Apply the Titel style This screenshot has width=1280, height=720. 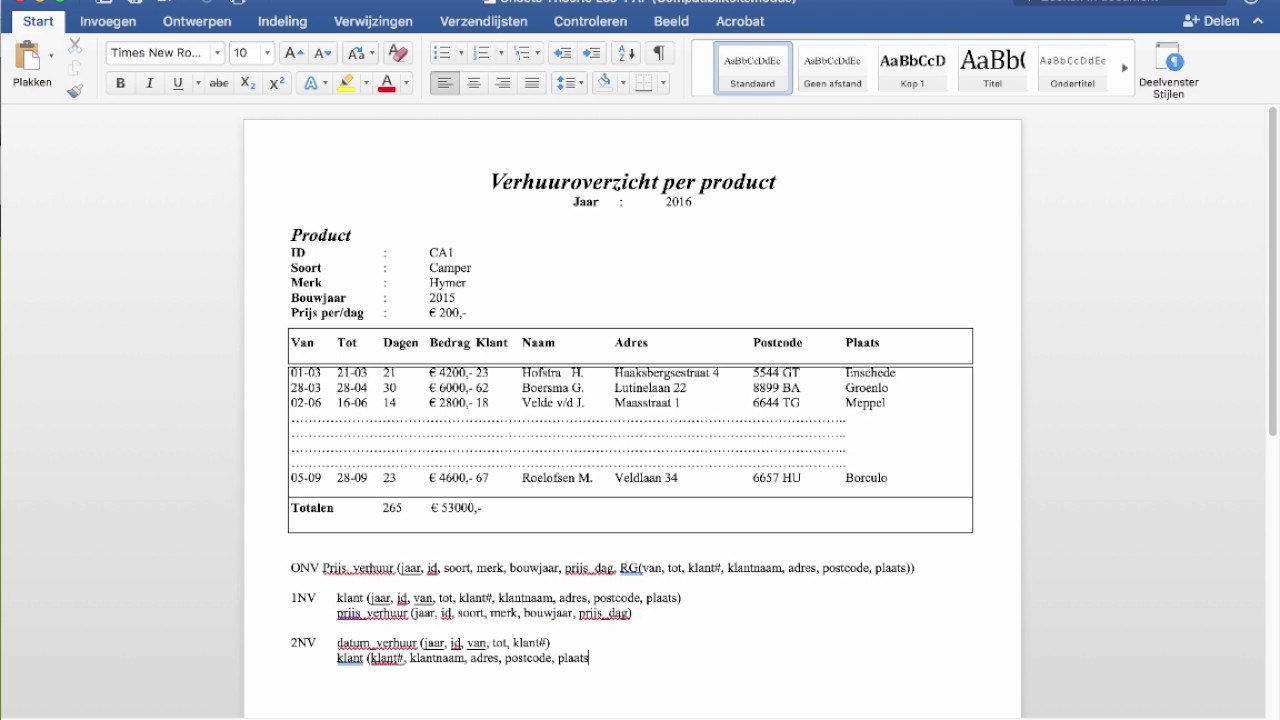pyautogui.click(x=993, y=68)
